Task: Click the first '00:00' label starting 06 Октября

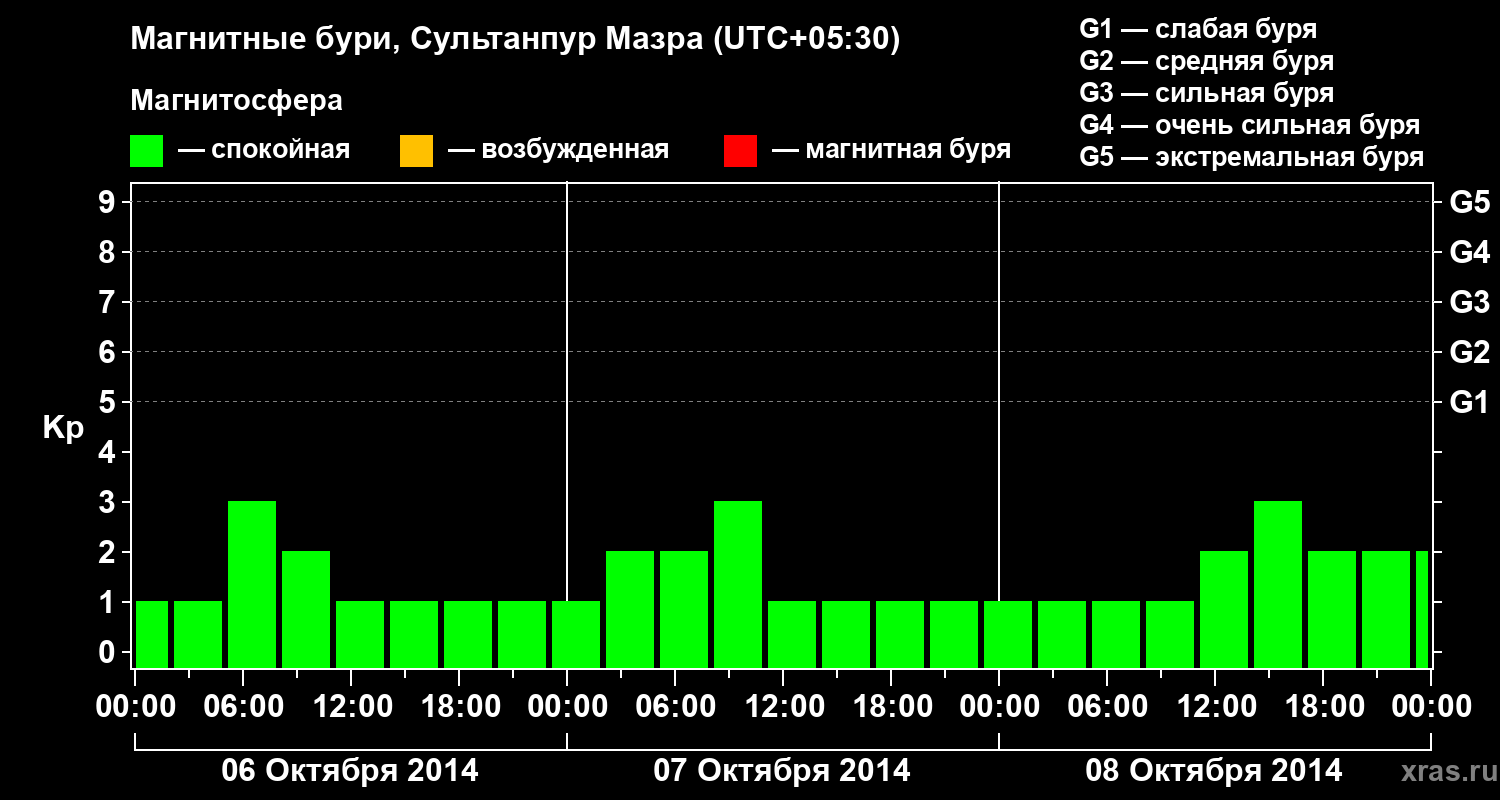Action: pyautogui.click(x=135, y=707)
